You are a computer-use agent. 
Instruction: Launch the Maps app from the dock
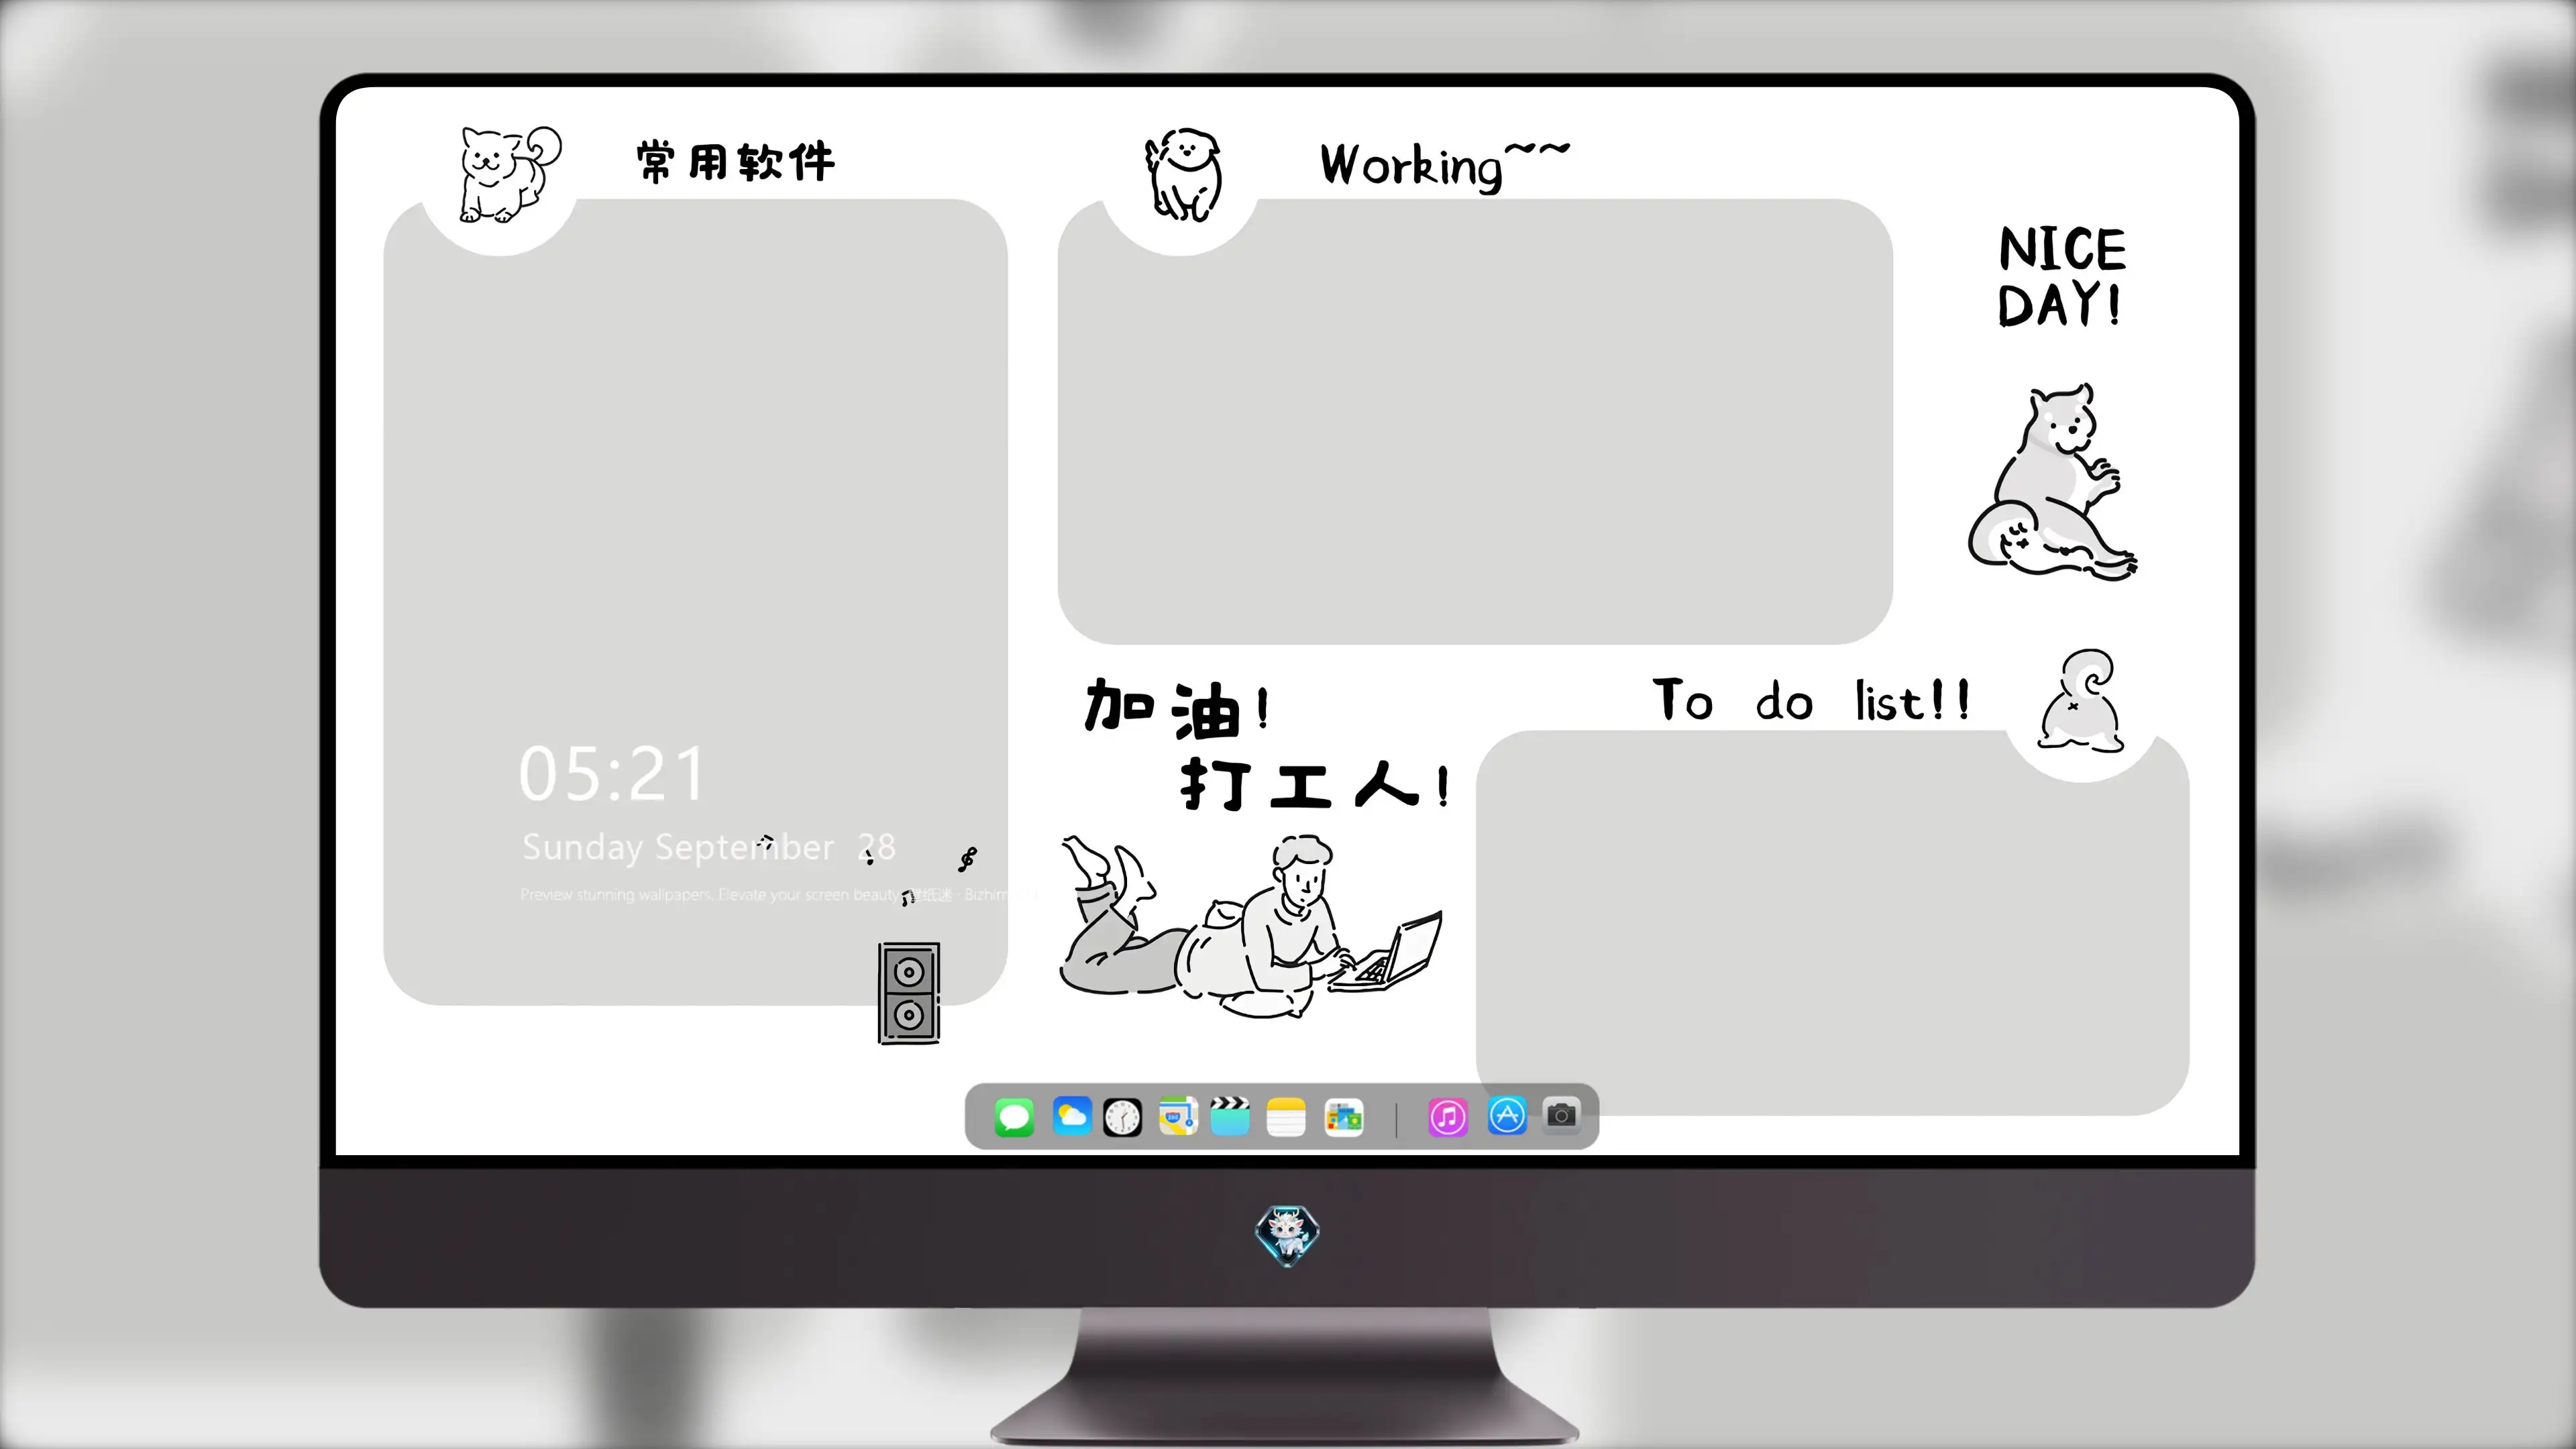1178,1117
